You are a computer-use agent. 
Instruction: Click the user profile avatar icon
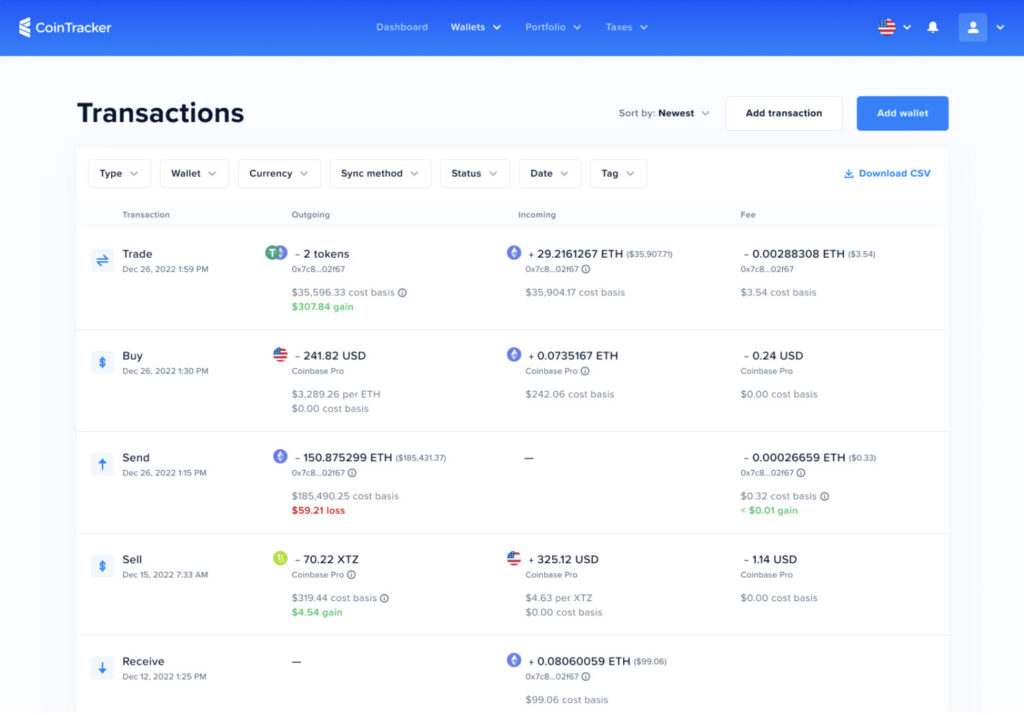972,27
